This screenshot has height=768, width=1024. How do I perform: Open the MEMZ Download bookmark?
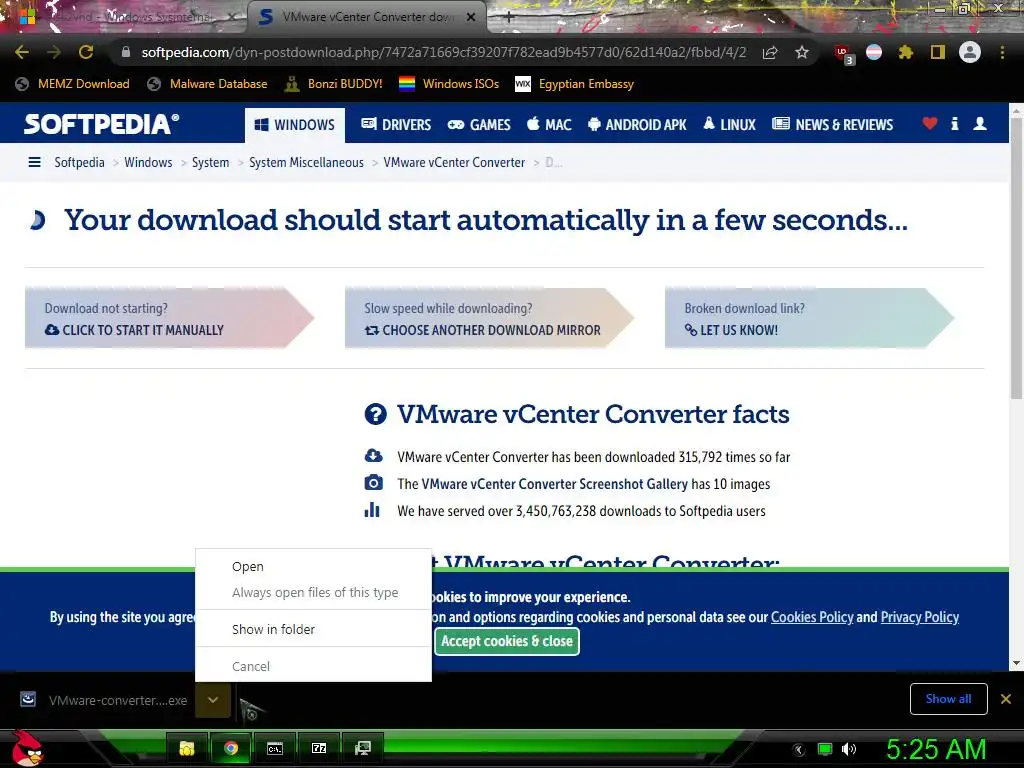pos(72,84)
